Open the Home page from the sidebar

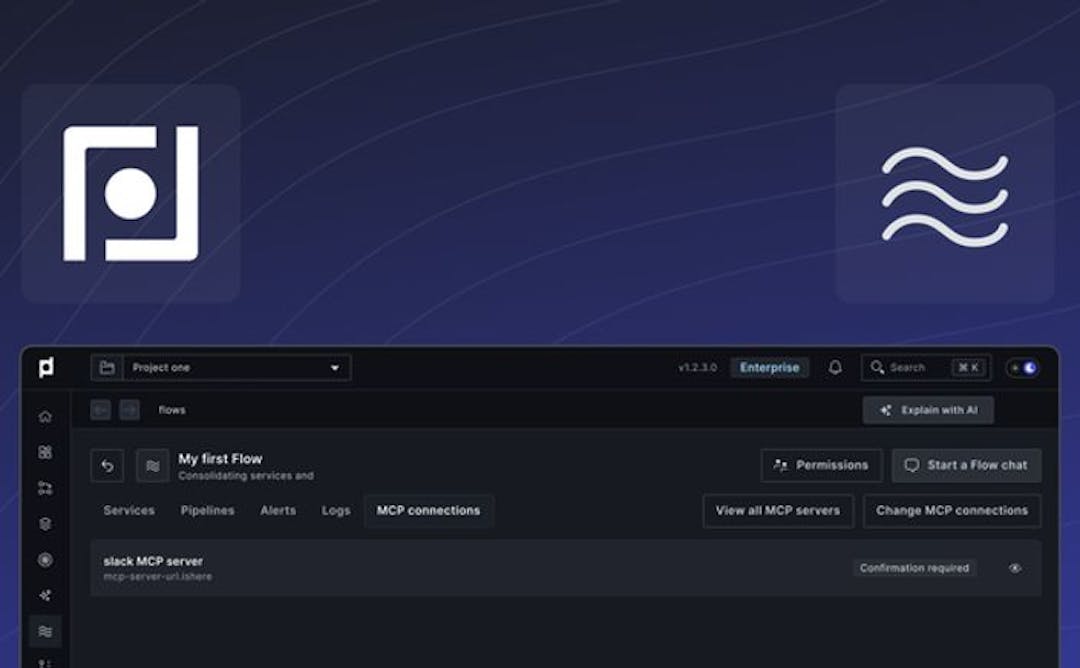[45, 417]
